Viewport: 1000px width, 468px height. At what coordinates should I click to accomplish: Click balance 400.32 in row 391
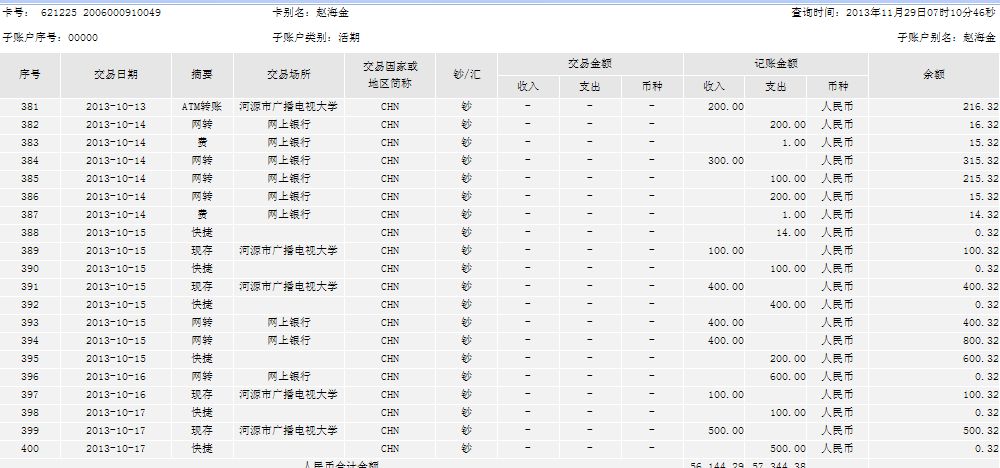(x=980, y=286)
